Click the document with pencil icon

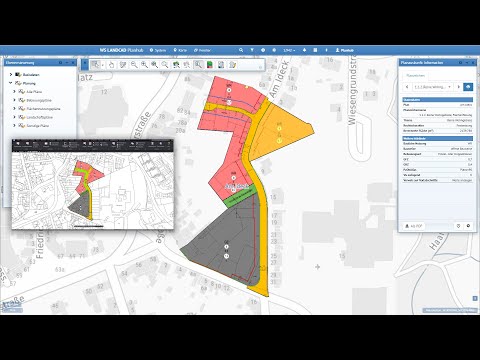232,65
